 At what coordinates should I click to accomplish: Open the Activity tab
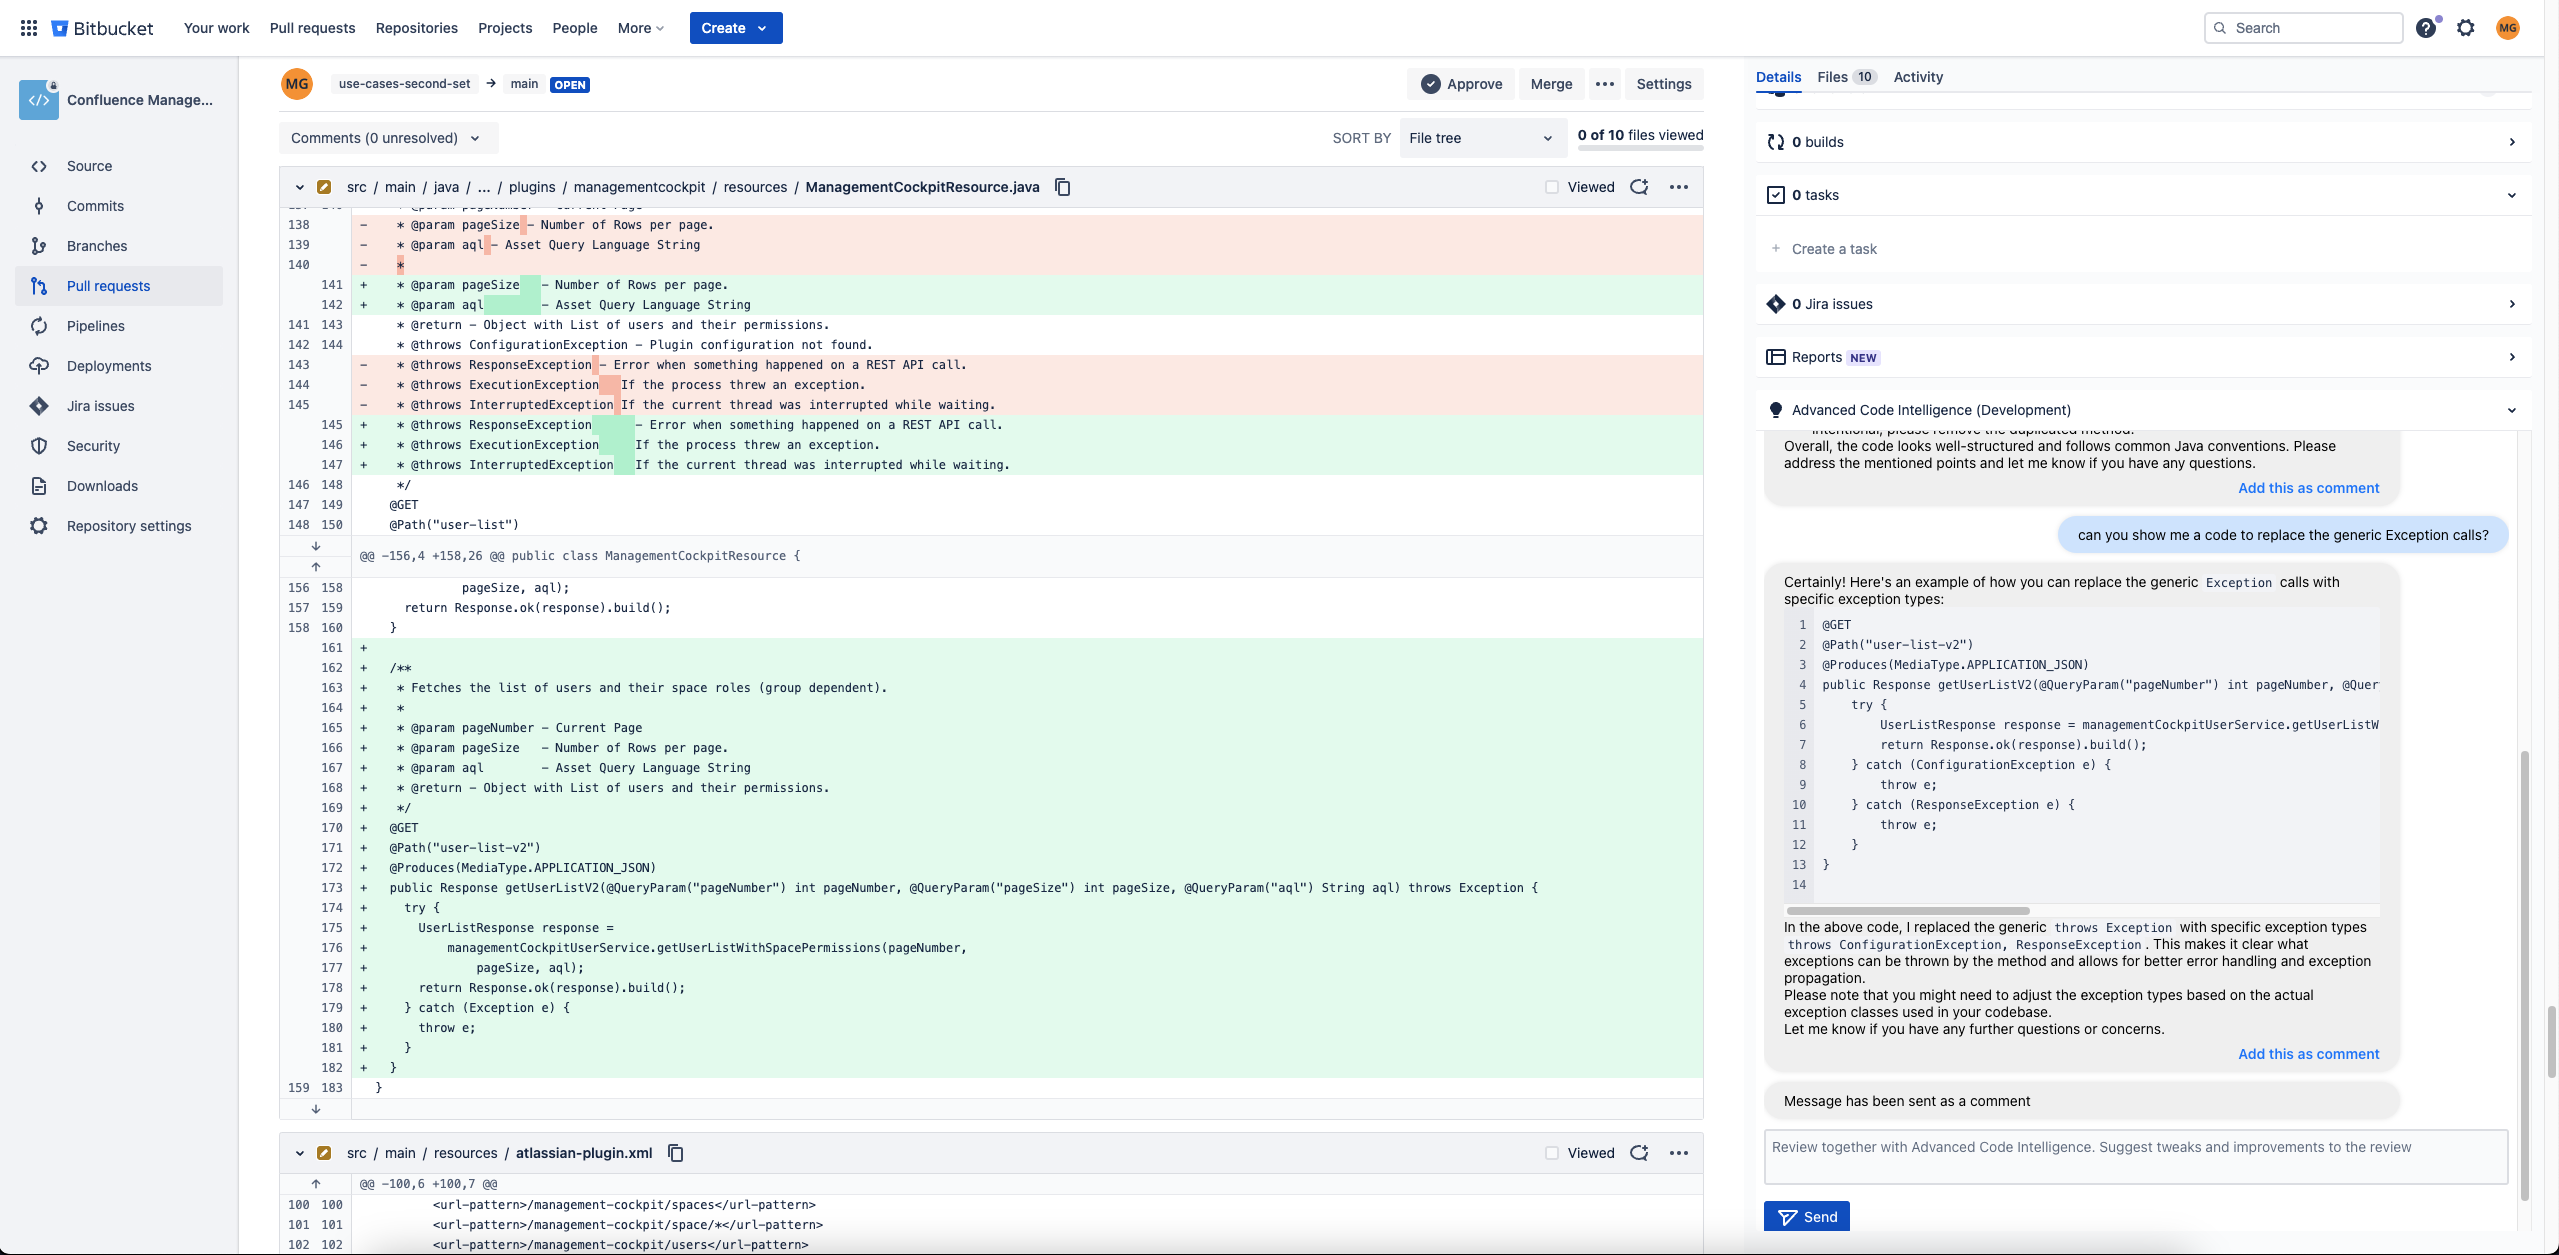point(1917,77)
